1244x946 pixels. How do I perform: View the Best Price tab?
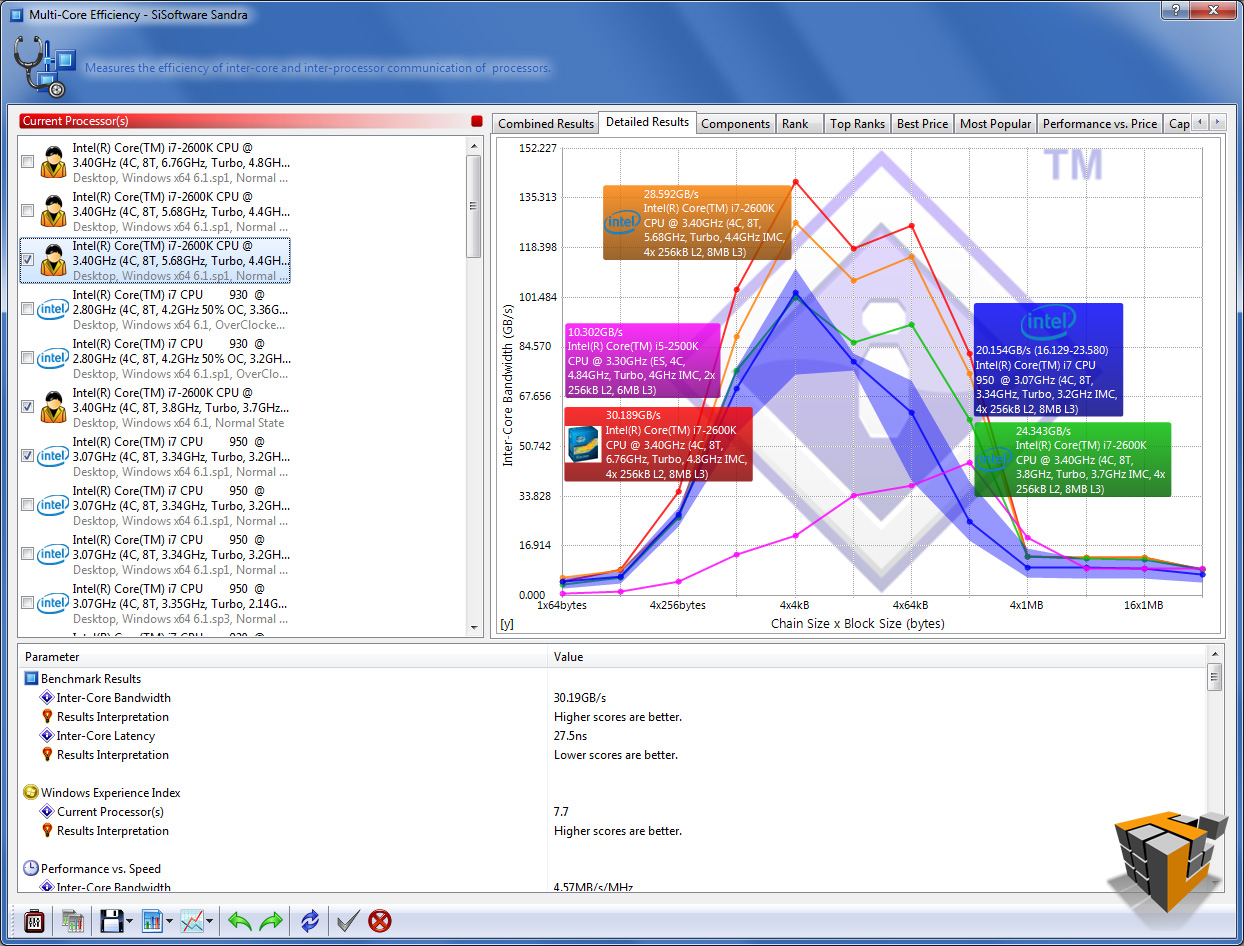[x=922, y=124]
